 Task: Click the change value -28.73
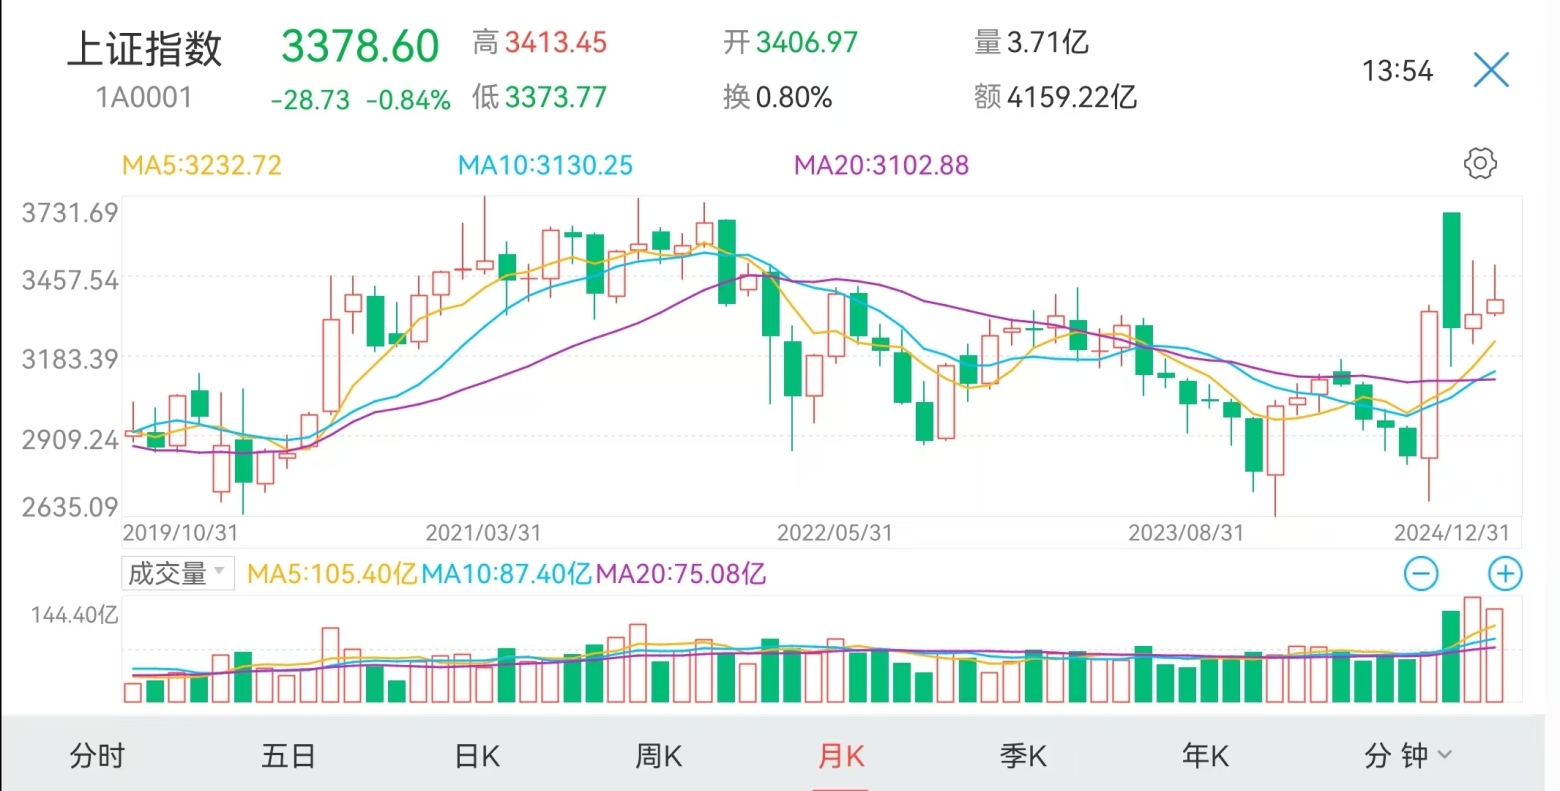click(310, 100)
